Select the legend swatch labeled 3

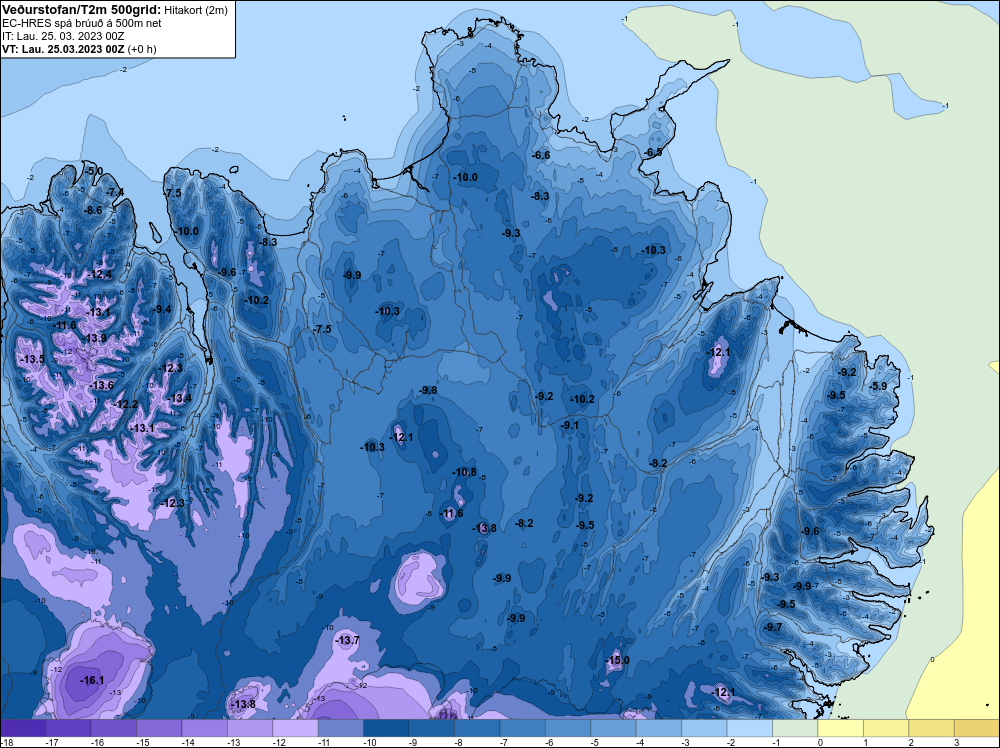[x=977, y=728]
